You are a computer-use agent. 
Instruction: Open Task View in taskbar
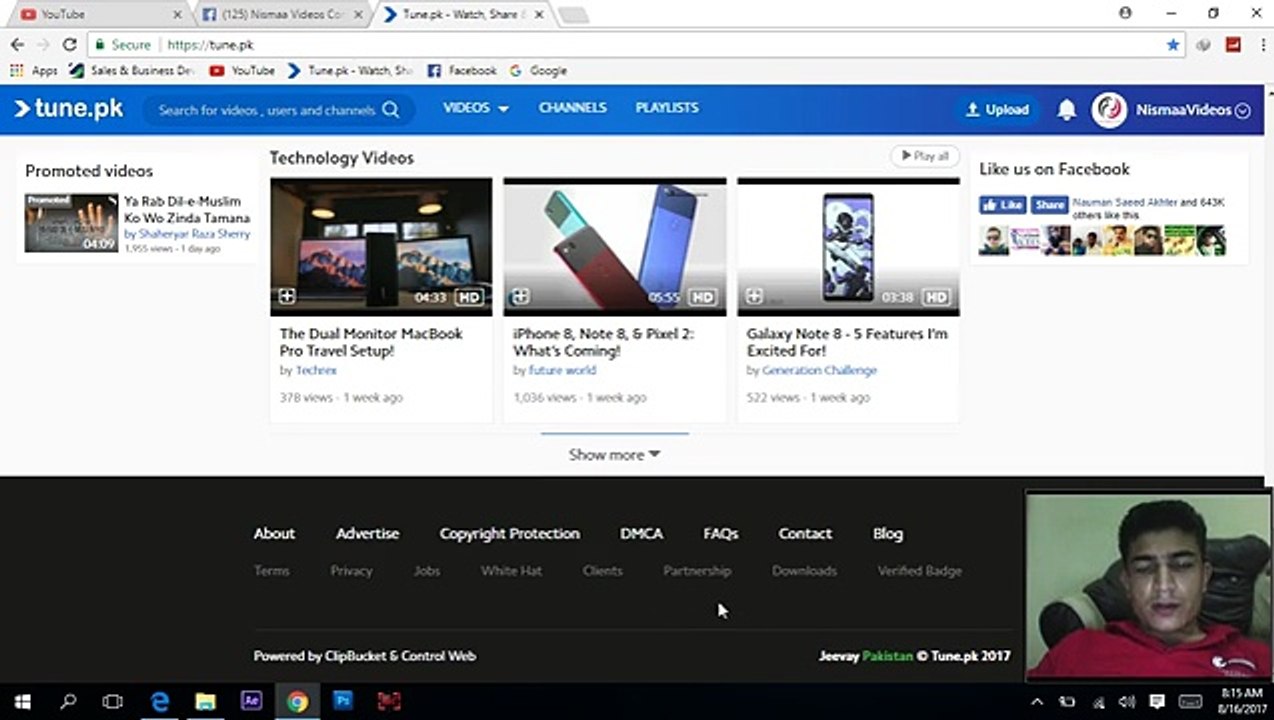[x=113, y=701]
